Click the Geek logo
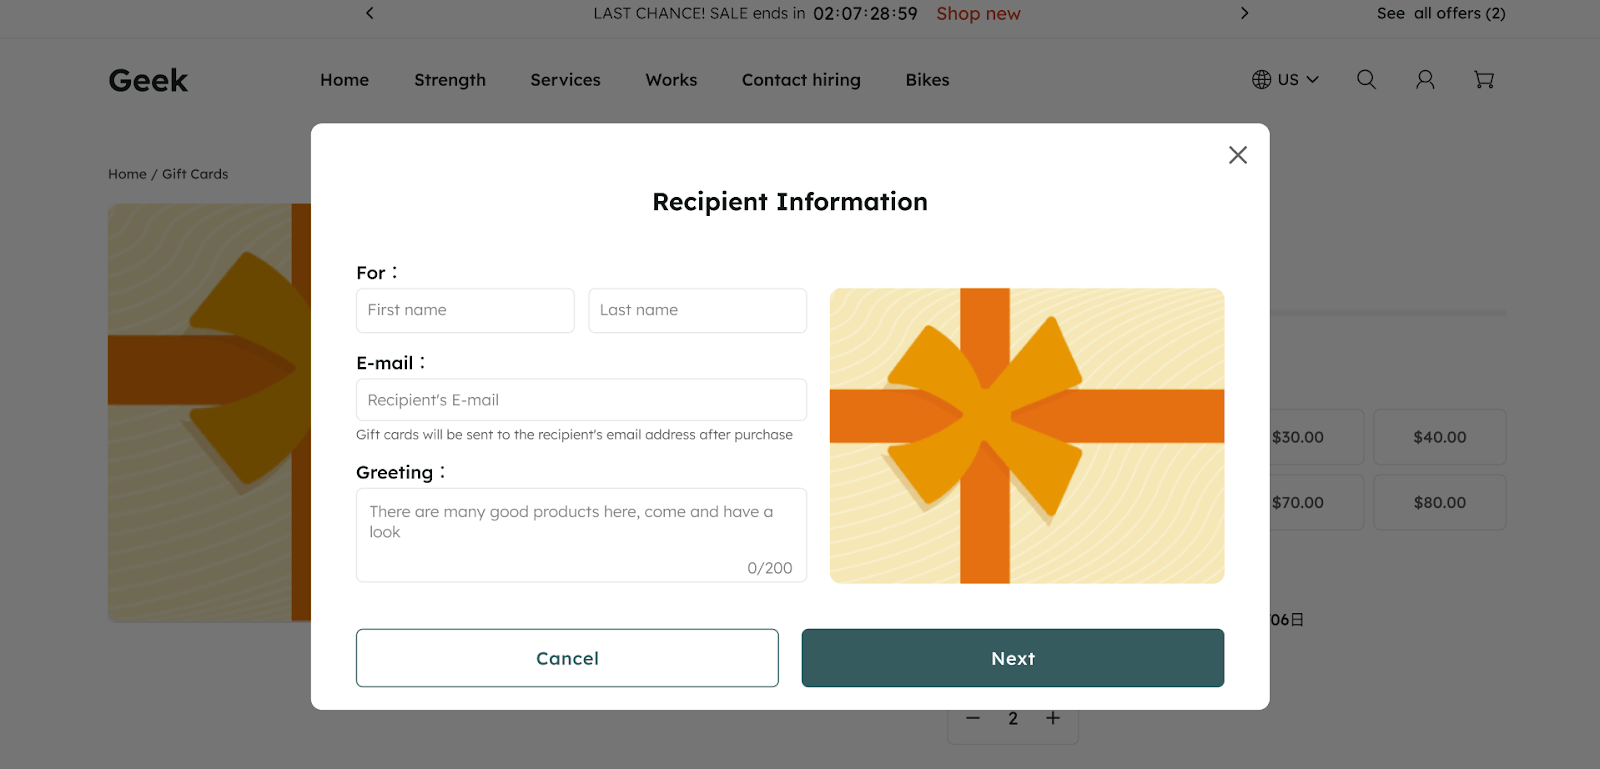Viewport: 1600px width, 769px height. (148, 80)
